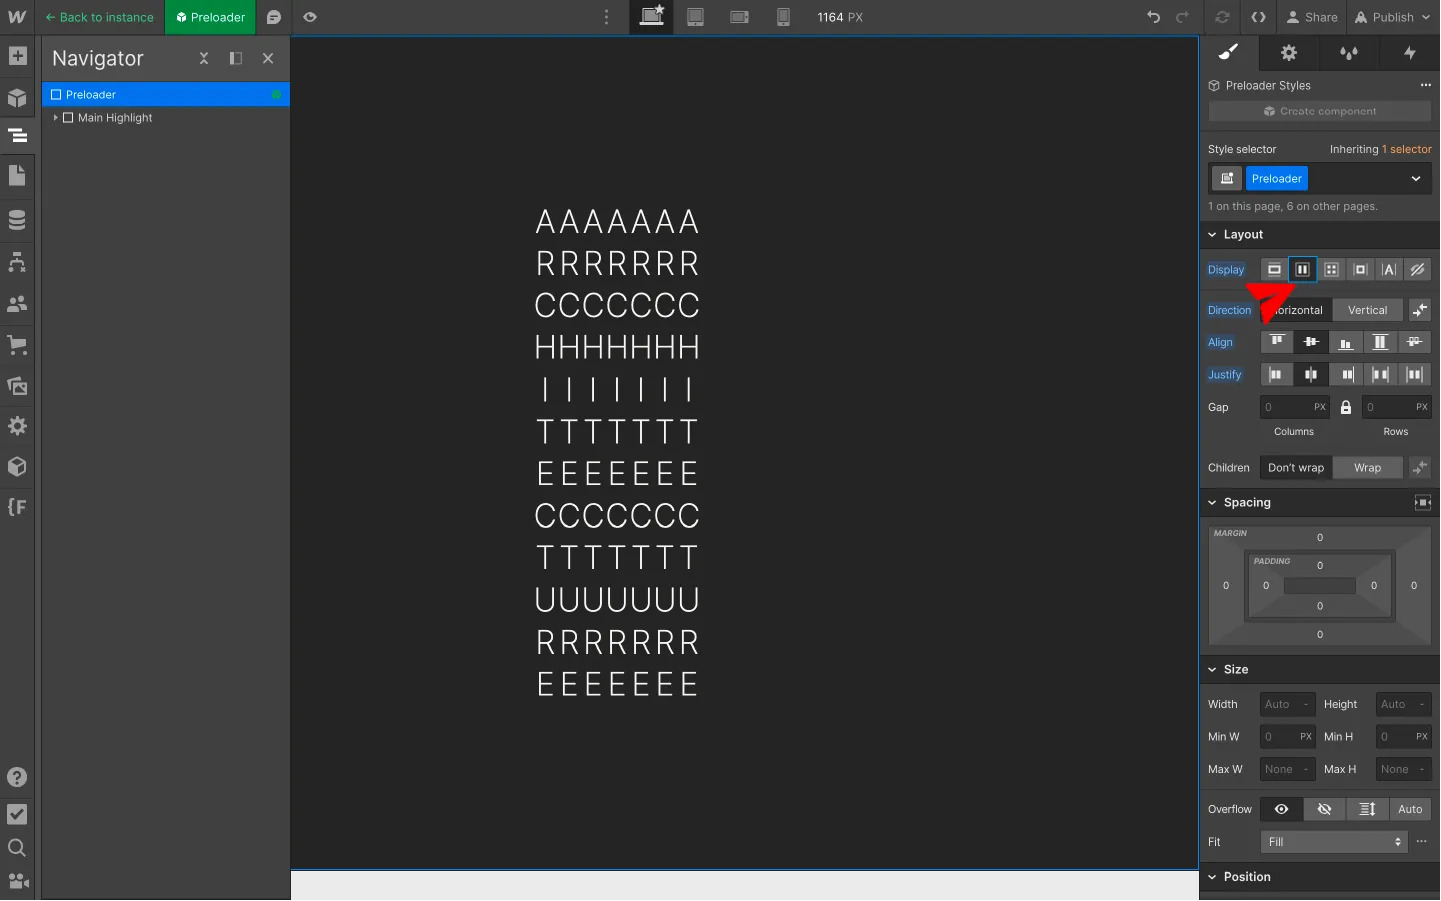Click Back to instance
Image resolution: width=1441 pixels, height=901 pixels.
[99, 17]
